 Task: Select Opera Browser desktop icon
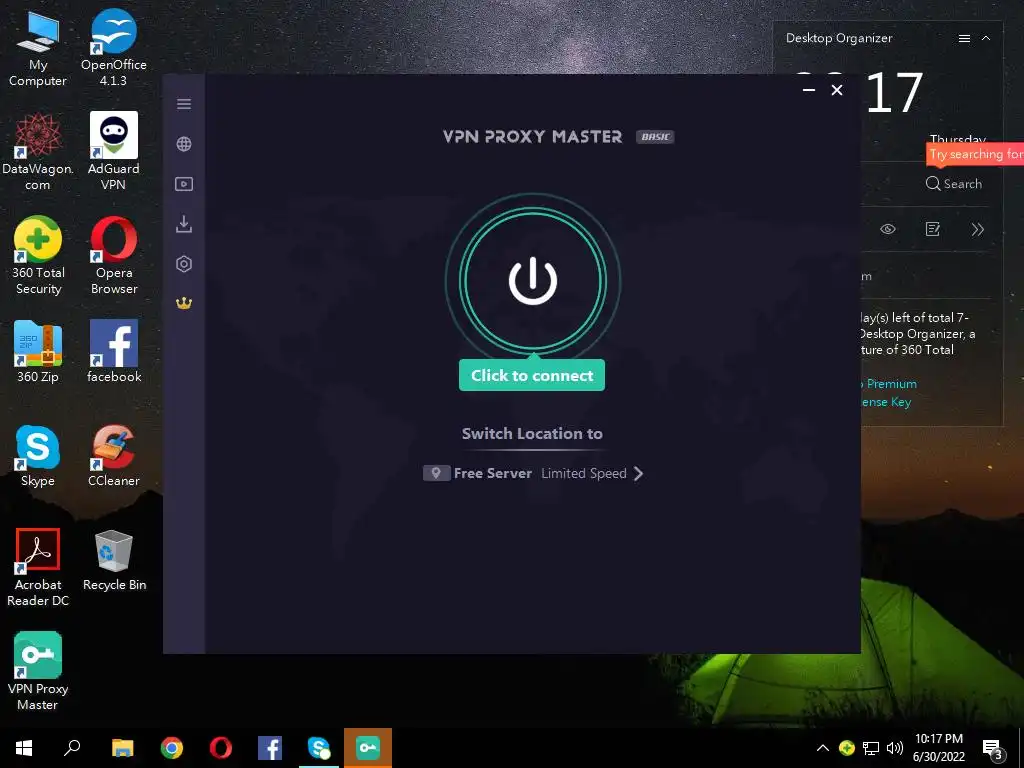coord(114,256)
